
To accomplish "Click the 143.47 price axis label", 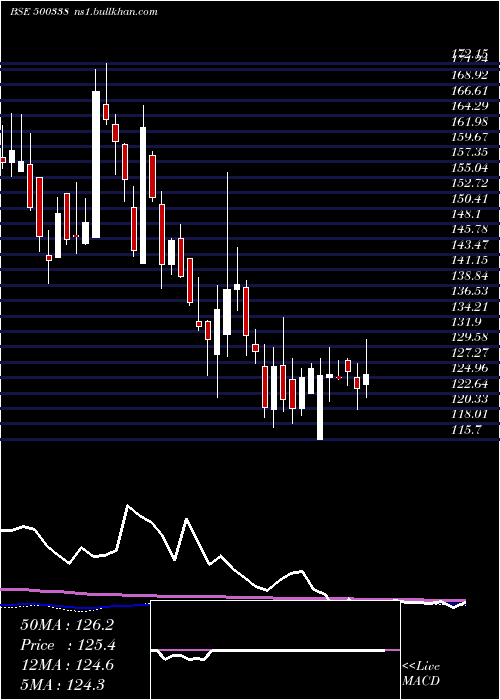I will [x=468, y=245].
